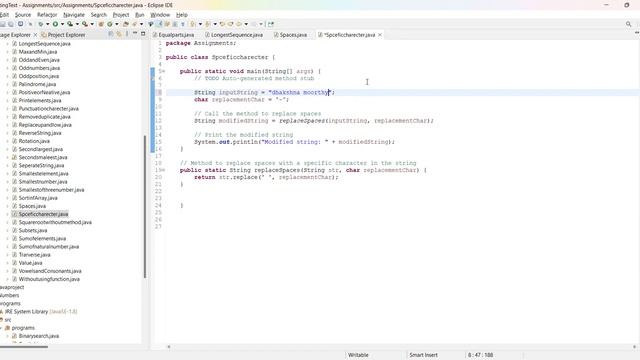The image size is (640, 360).
Task: Expand Spceficcharecter.java tree node
Action: [x=7, y=214]
